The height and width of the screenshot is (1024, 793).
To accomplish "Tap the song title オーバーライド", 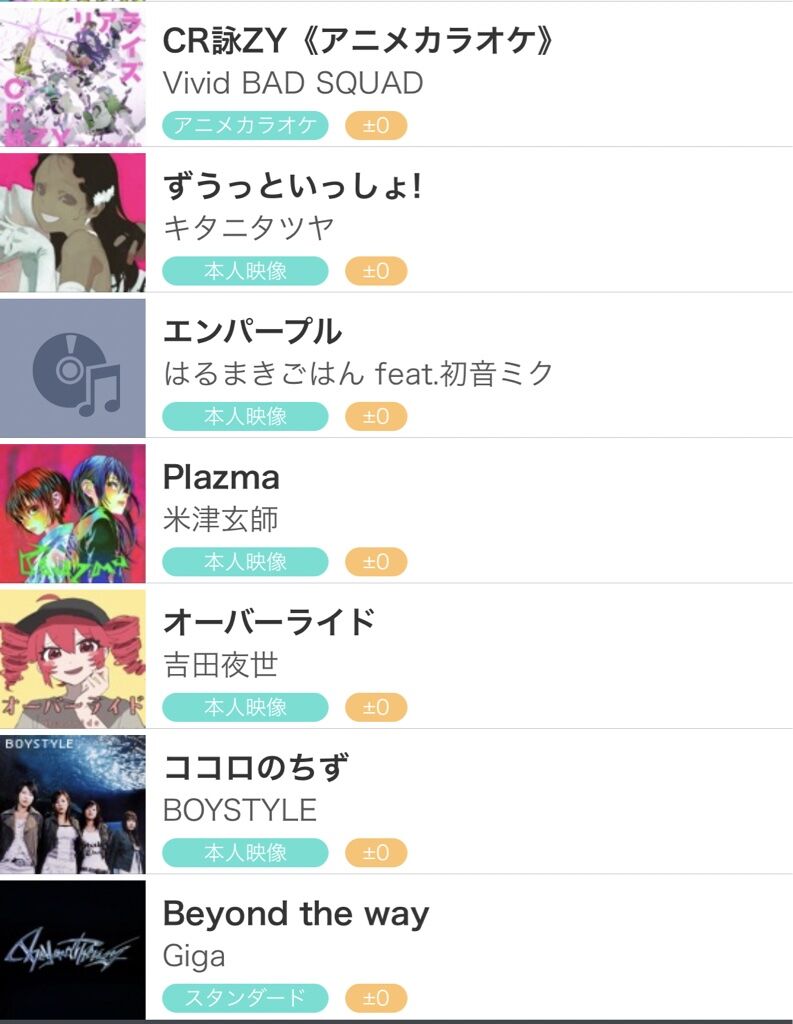I will [269, 622].
